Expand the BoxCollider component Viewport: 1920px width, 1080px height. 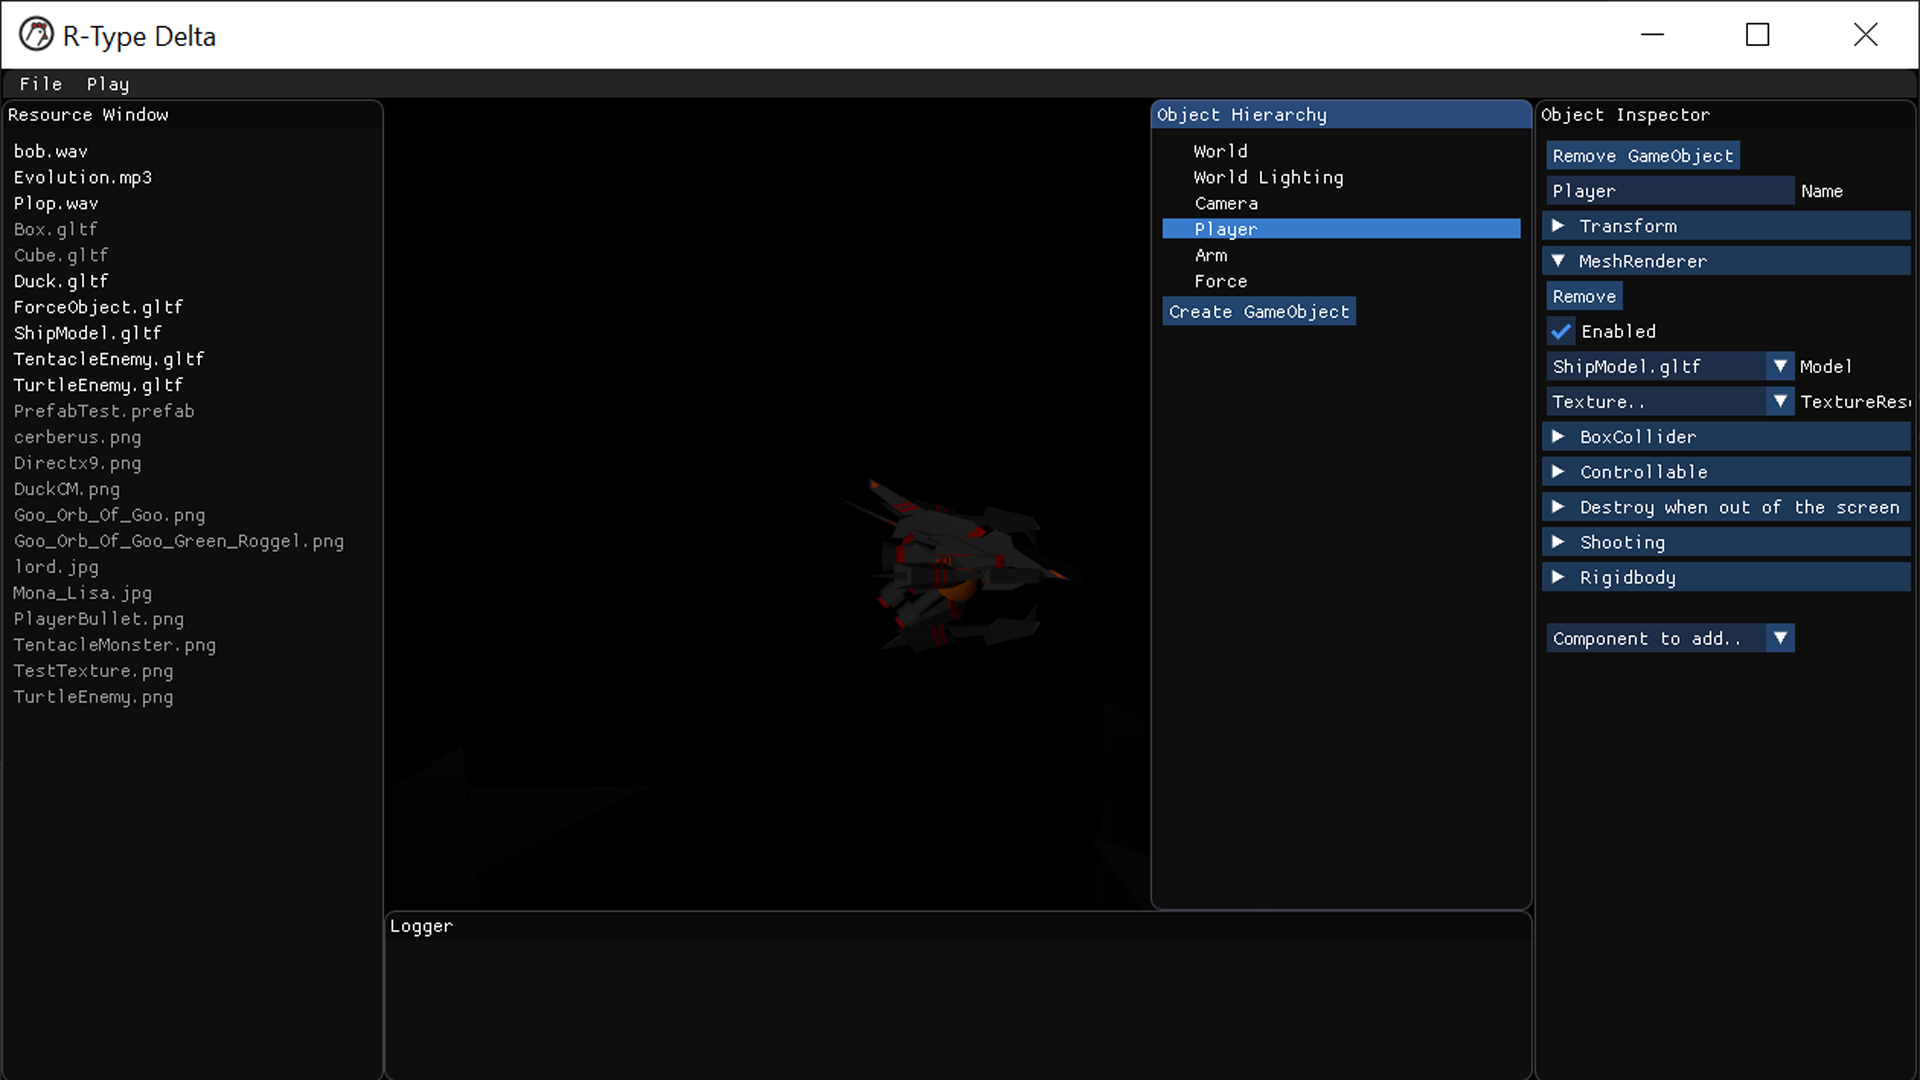coord(1727,437)
